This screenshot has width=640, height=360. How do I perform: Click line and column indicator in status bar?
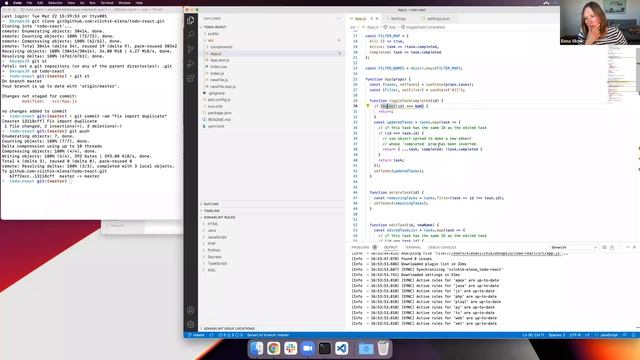[x=533, y=335]
